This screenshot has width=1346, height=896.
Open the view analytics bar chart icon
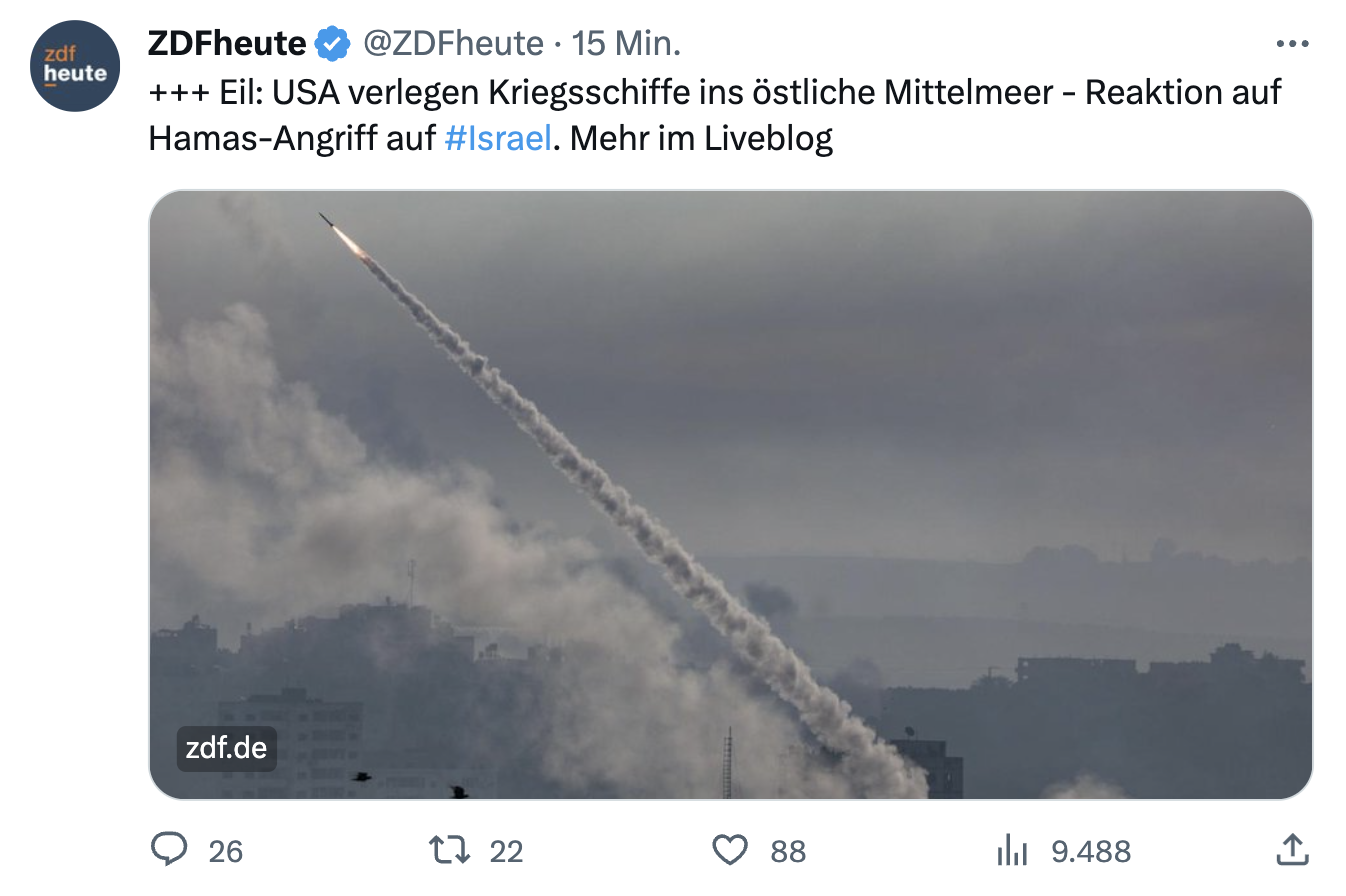tap(1012, 850)
